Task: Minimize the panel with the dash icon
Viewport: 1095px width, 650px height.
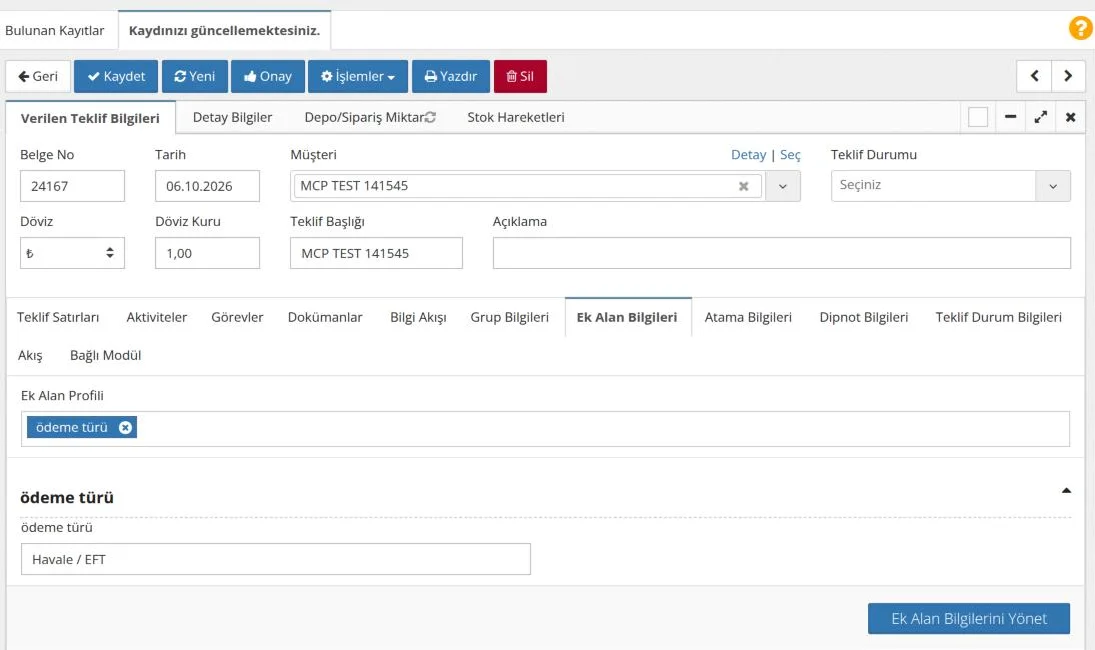Action: (x=1010, y=117)
